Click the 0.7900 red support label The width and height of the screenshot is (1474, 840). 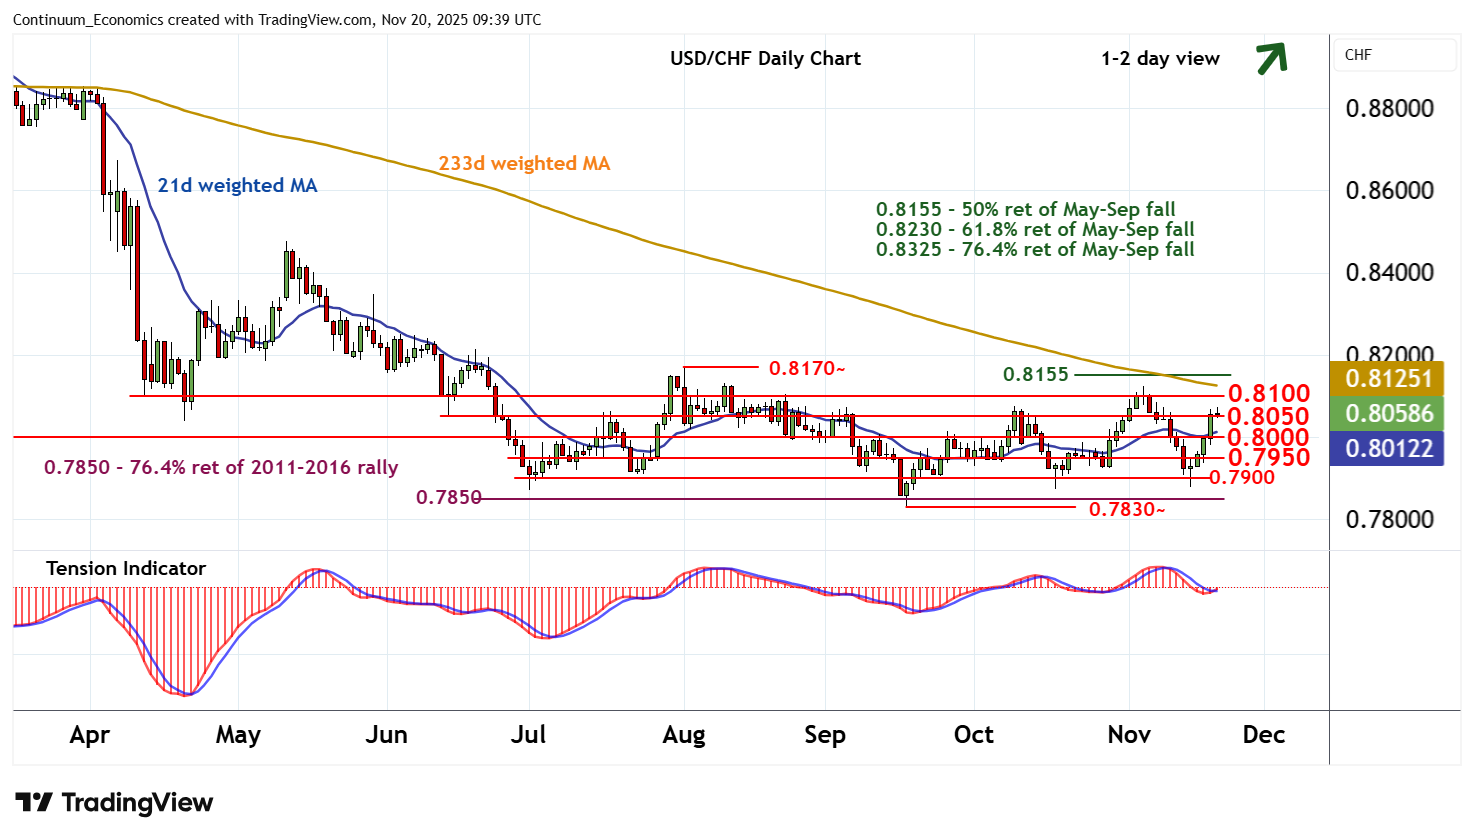coord(1241,478)
